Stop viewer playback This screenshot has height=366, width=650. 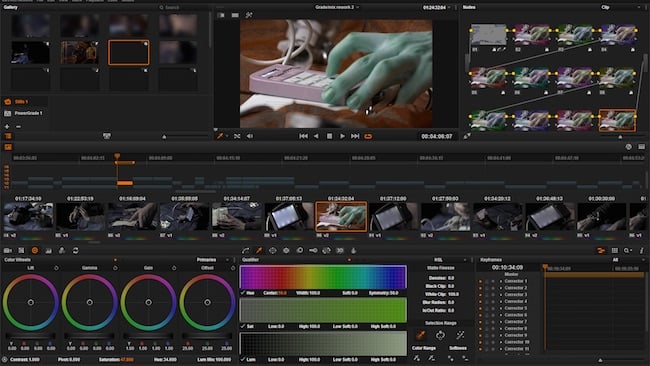coord(330,136)
